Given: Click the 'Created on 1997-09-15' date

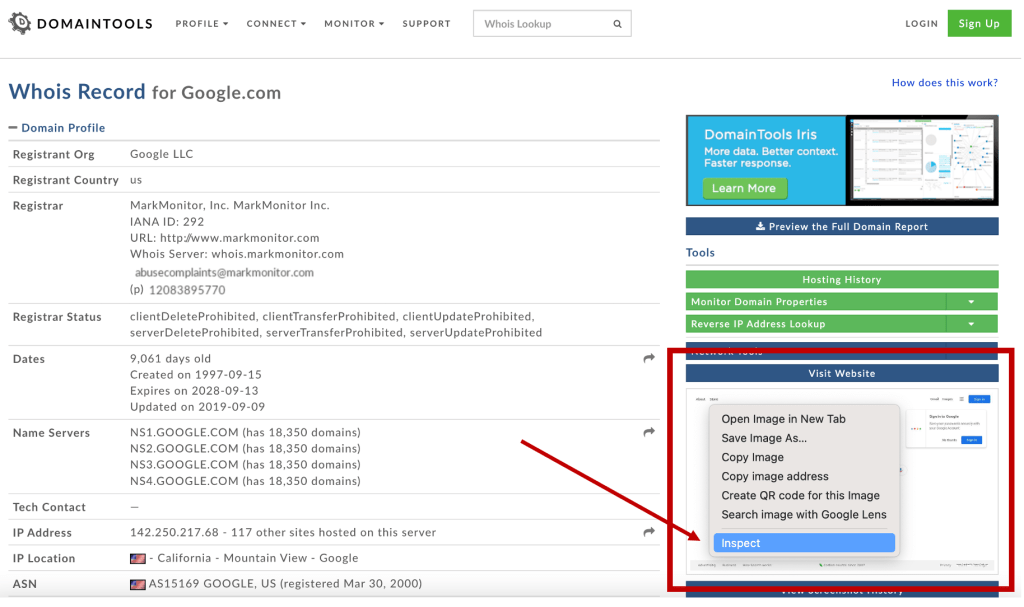Looking at the screenshot, I should [196, 375].
